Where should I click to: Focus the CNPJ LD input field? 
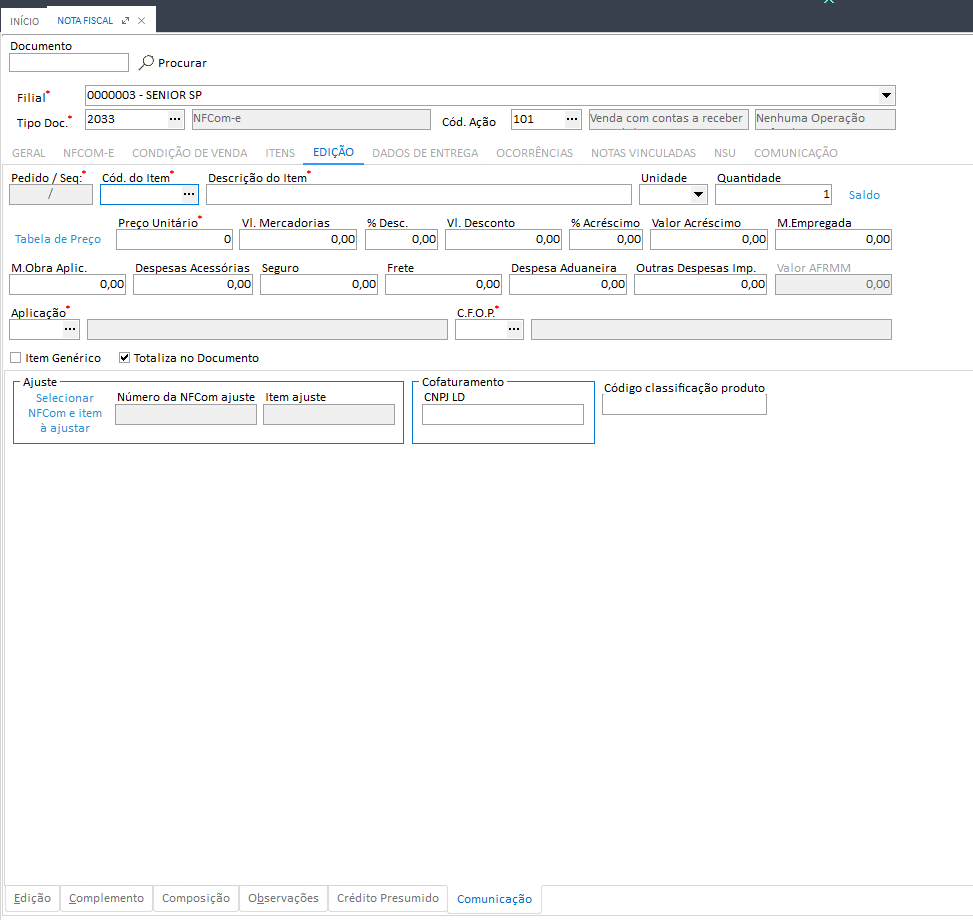[503, 414]
